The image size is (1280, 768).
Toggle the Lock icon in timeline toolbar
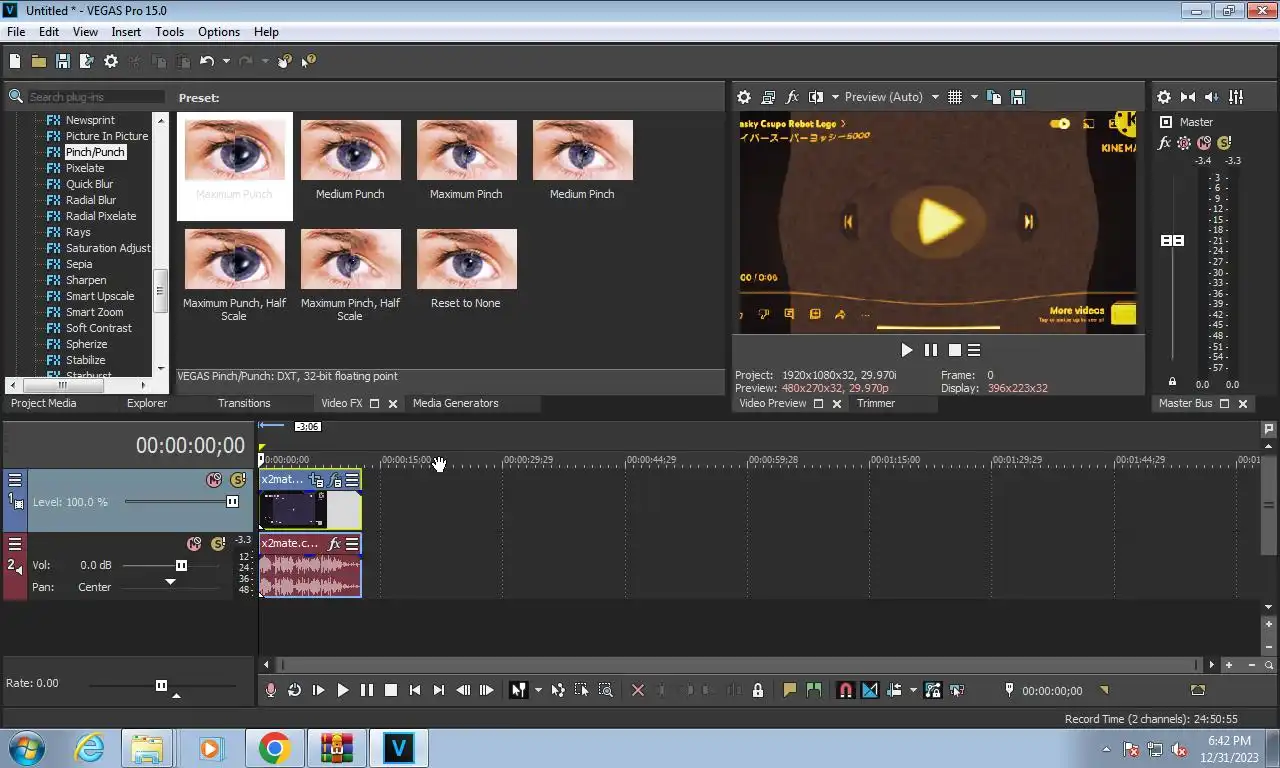[x=758, y=690]
